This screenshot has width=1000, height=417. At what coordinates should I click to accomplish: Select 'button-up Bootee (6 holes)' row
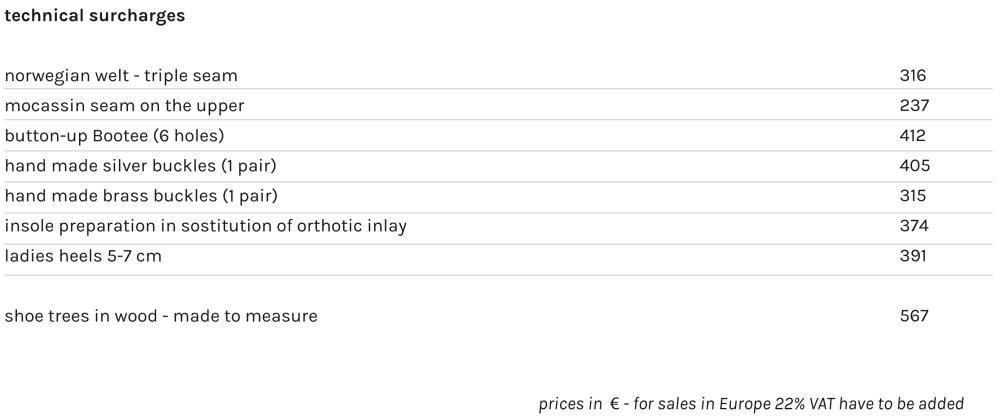coord(114,136)
